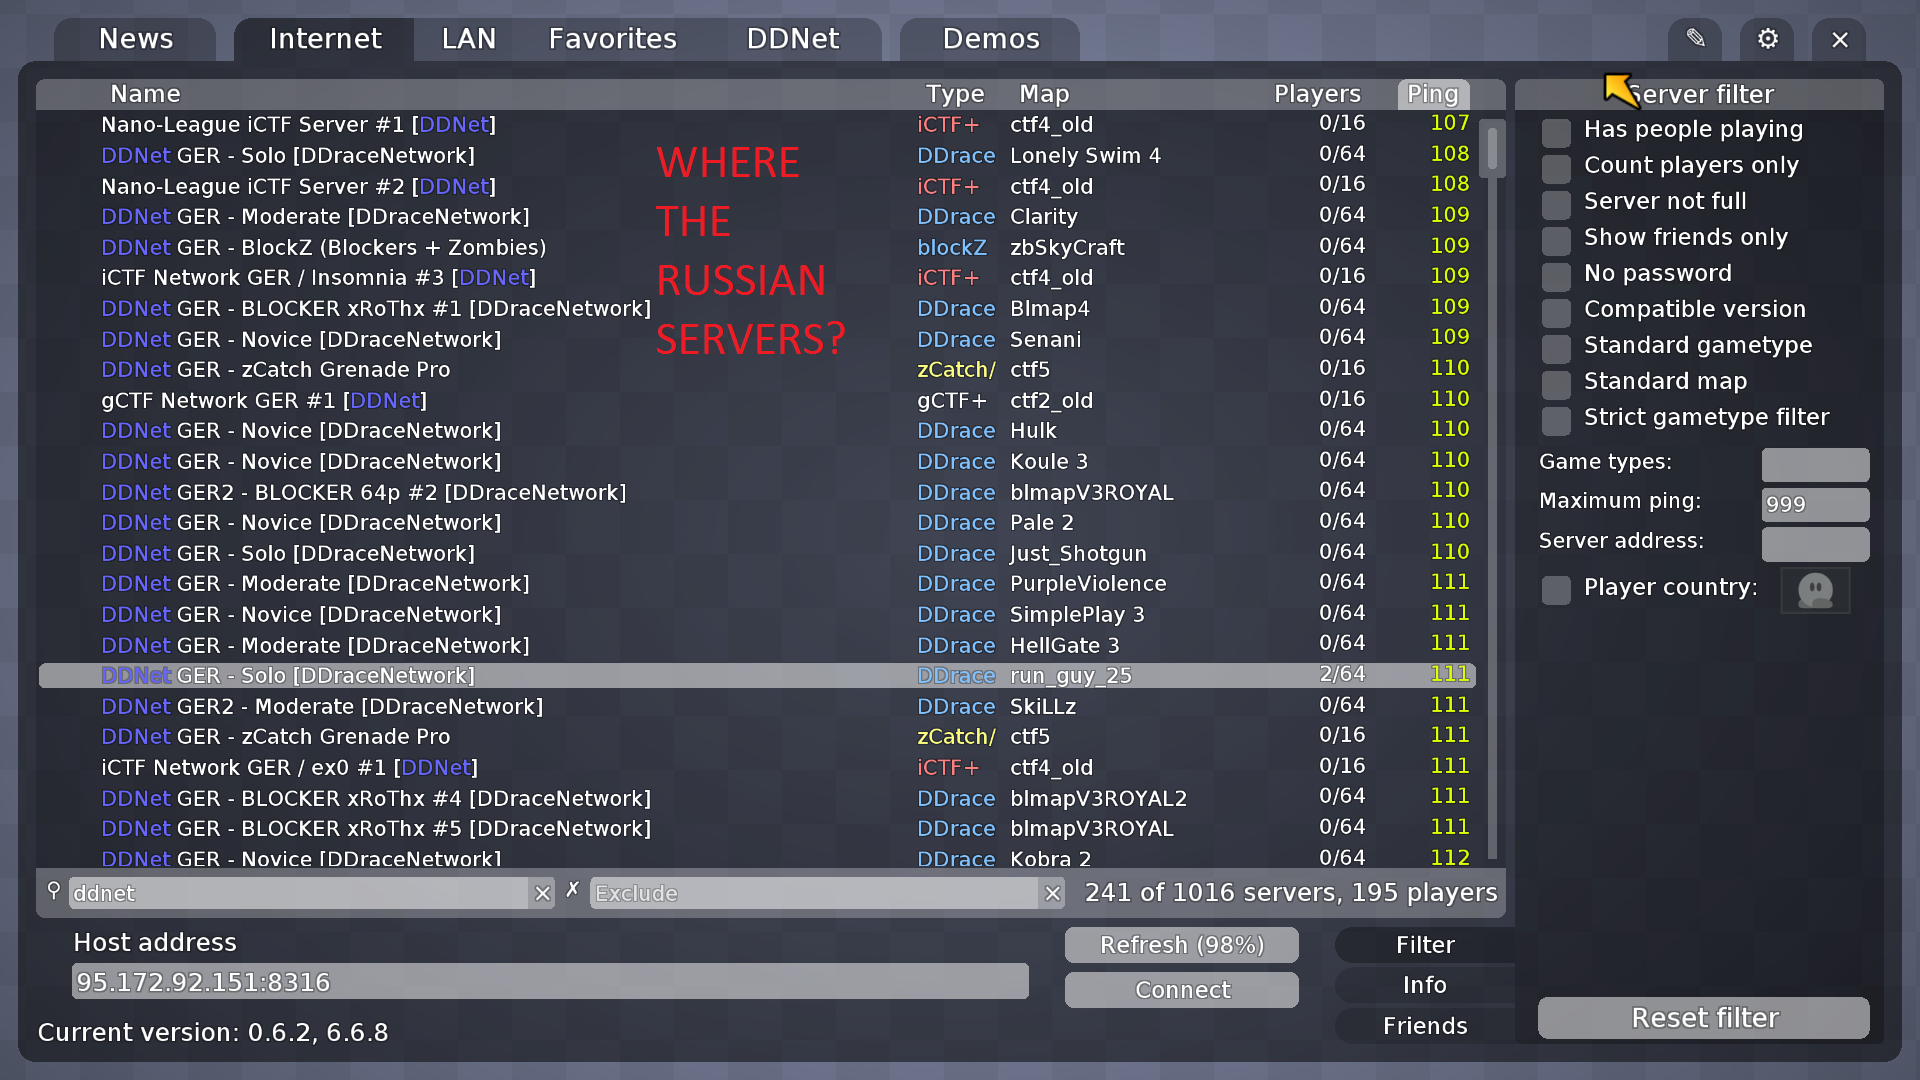Clear the ddnet search using its X icon

[542, 893]
